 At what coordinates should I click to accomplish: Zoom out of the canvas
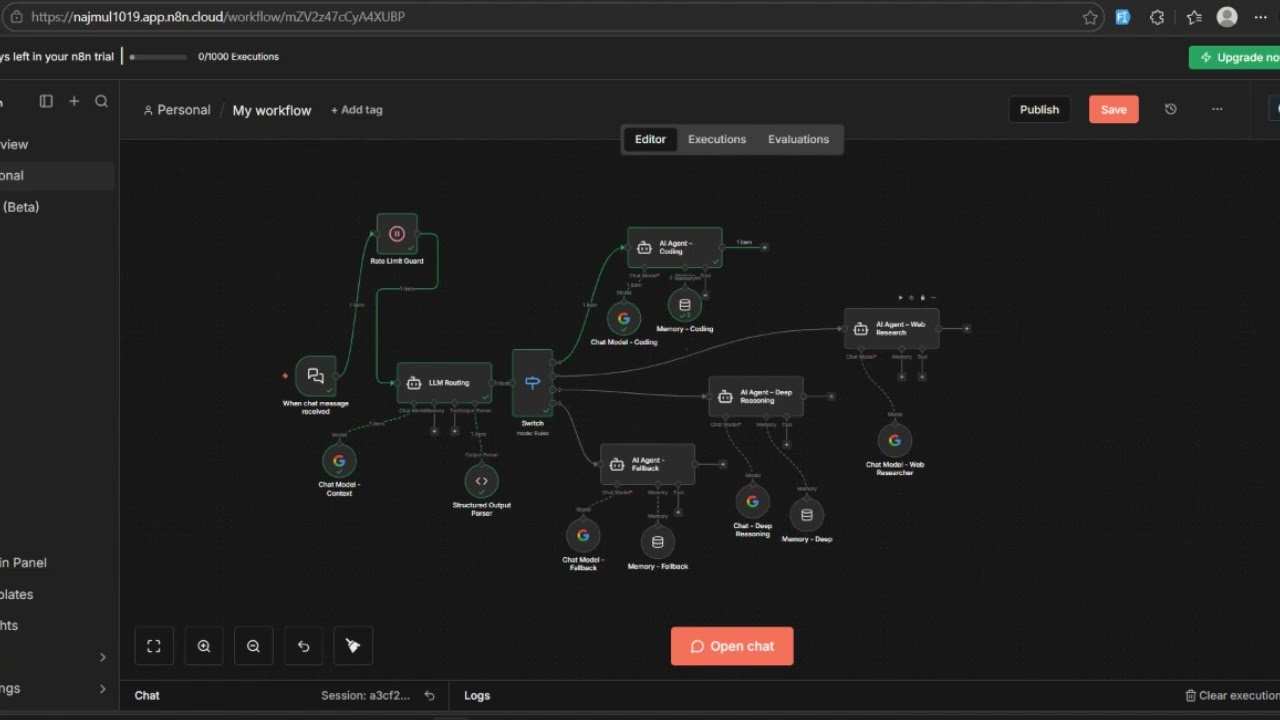(253, 646)
